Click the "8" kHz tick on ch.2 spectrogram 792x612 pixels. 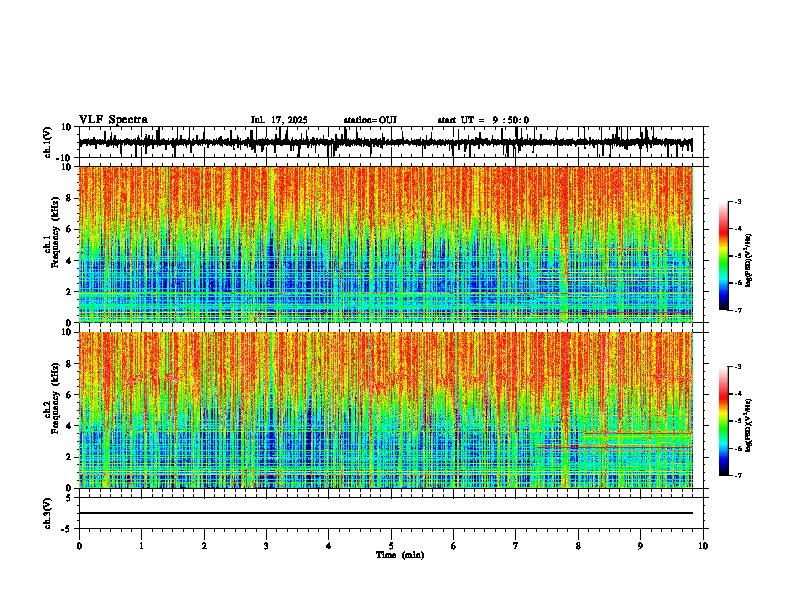(x=70, y=364)
